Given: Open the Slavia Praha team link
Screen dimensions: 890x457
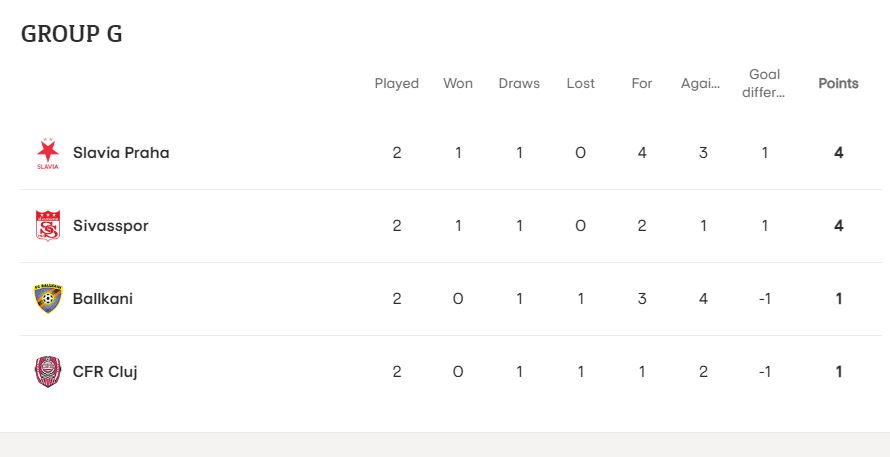Looking at the screenshot, I should click(121, 153).
